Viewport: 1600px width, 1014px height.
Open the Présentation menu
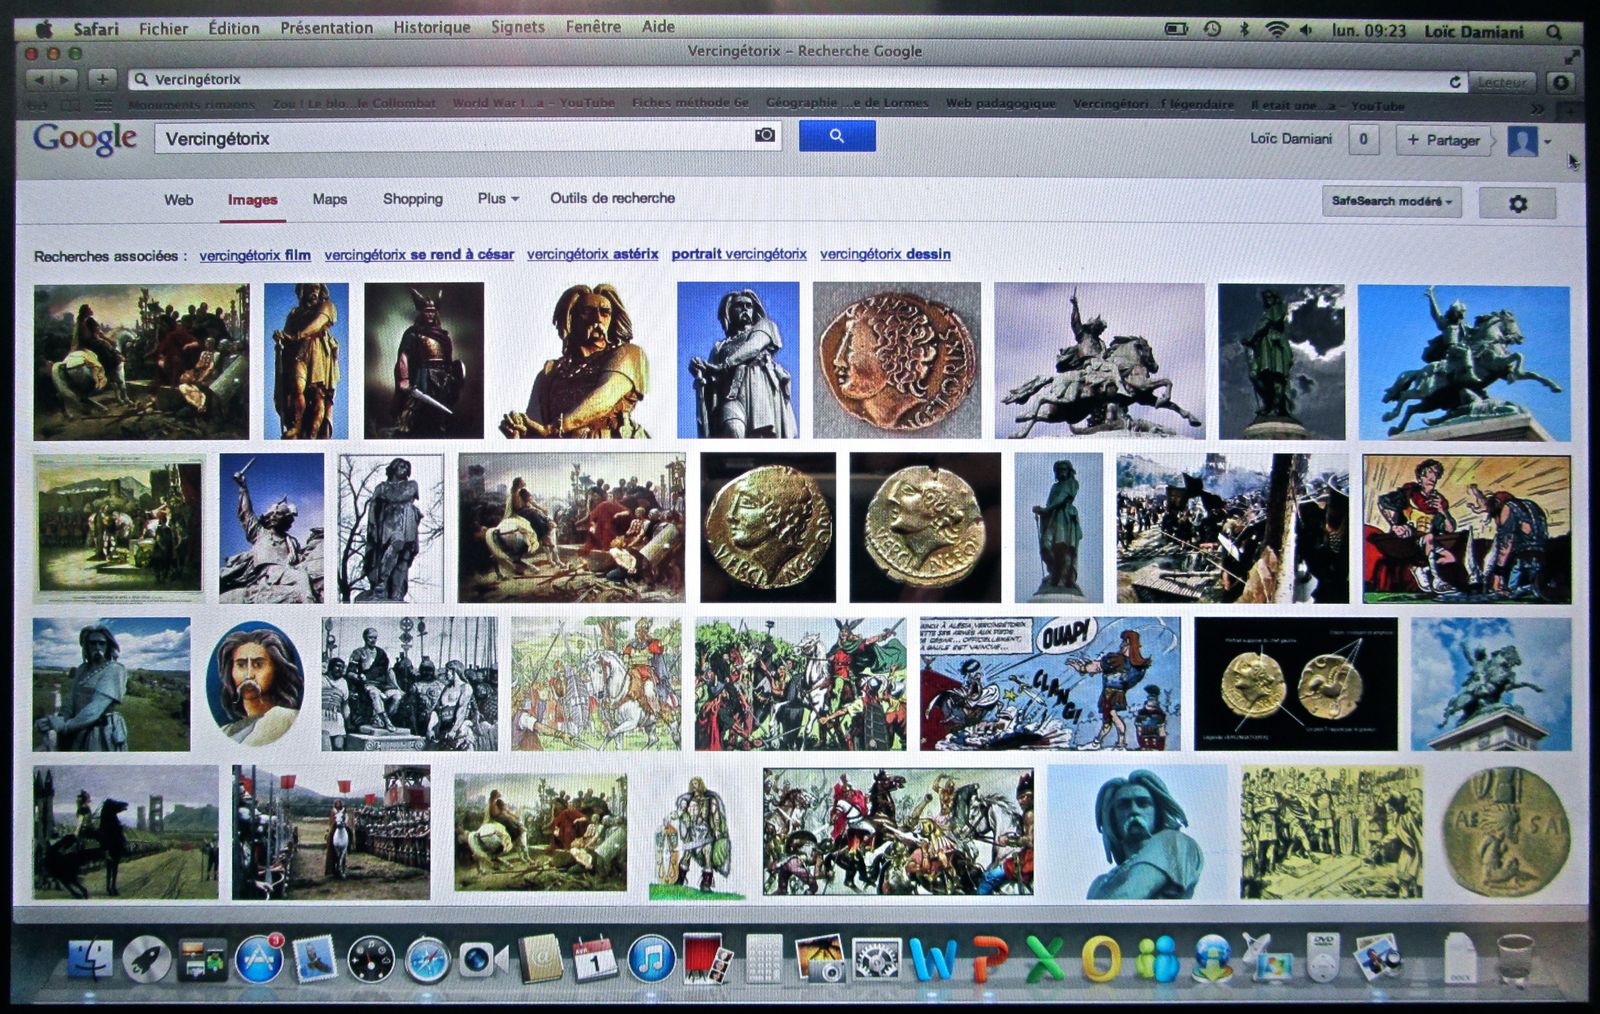click(x=326, y=28)
